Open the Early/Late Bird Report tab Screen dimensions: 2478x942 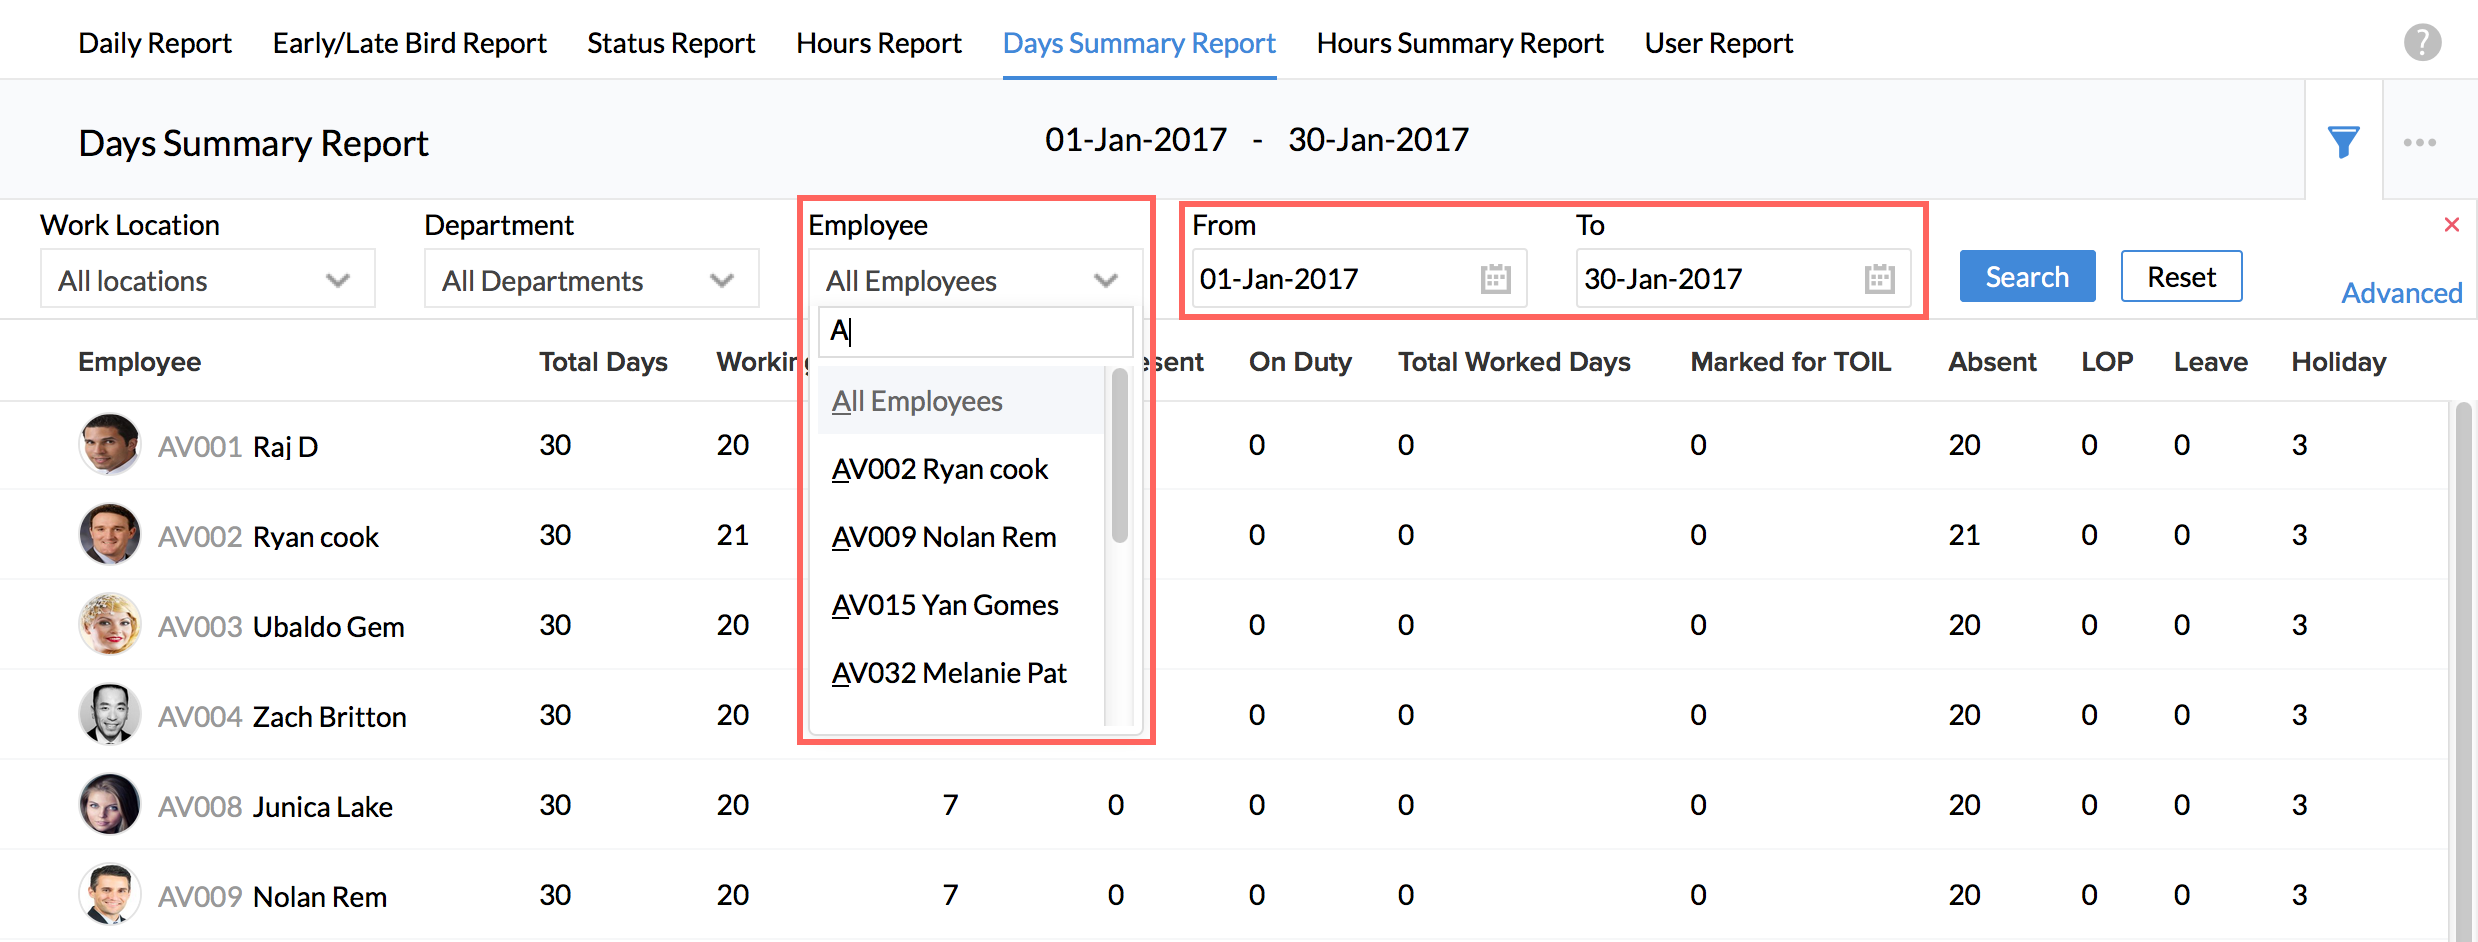409,44
